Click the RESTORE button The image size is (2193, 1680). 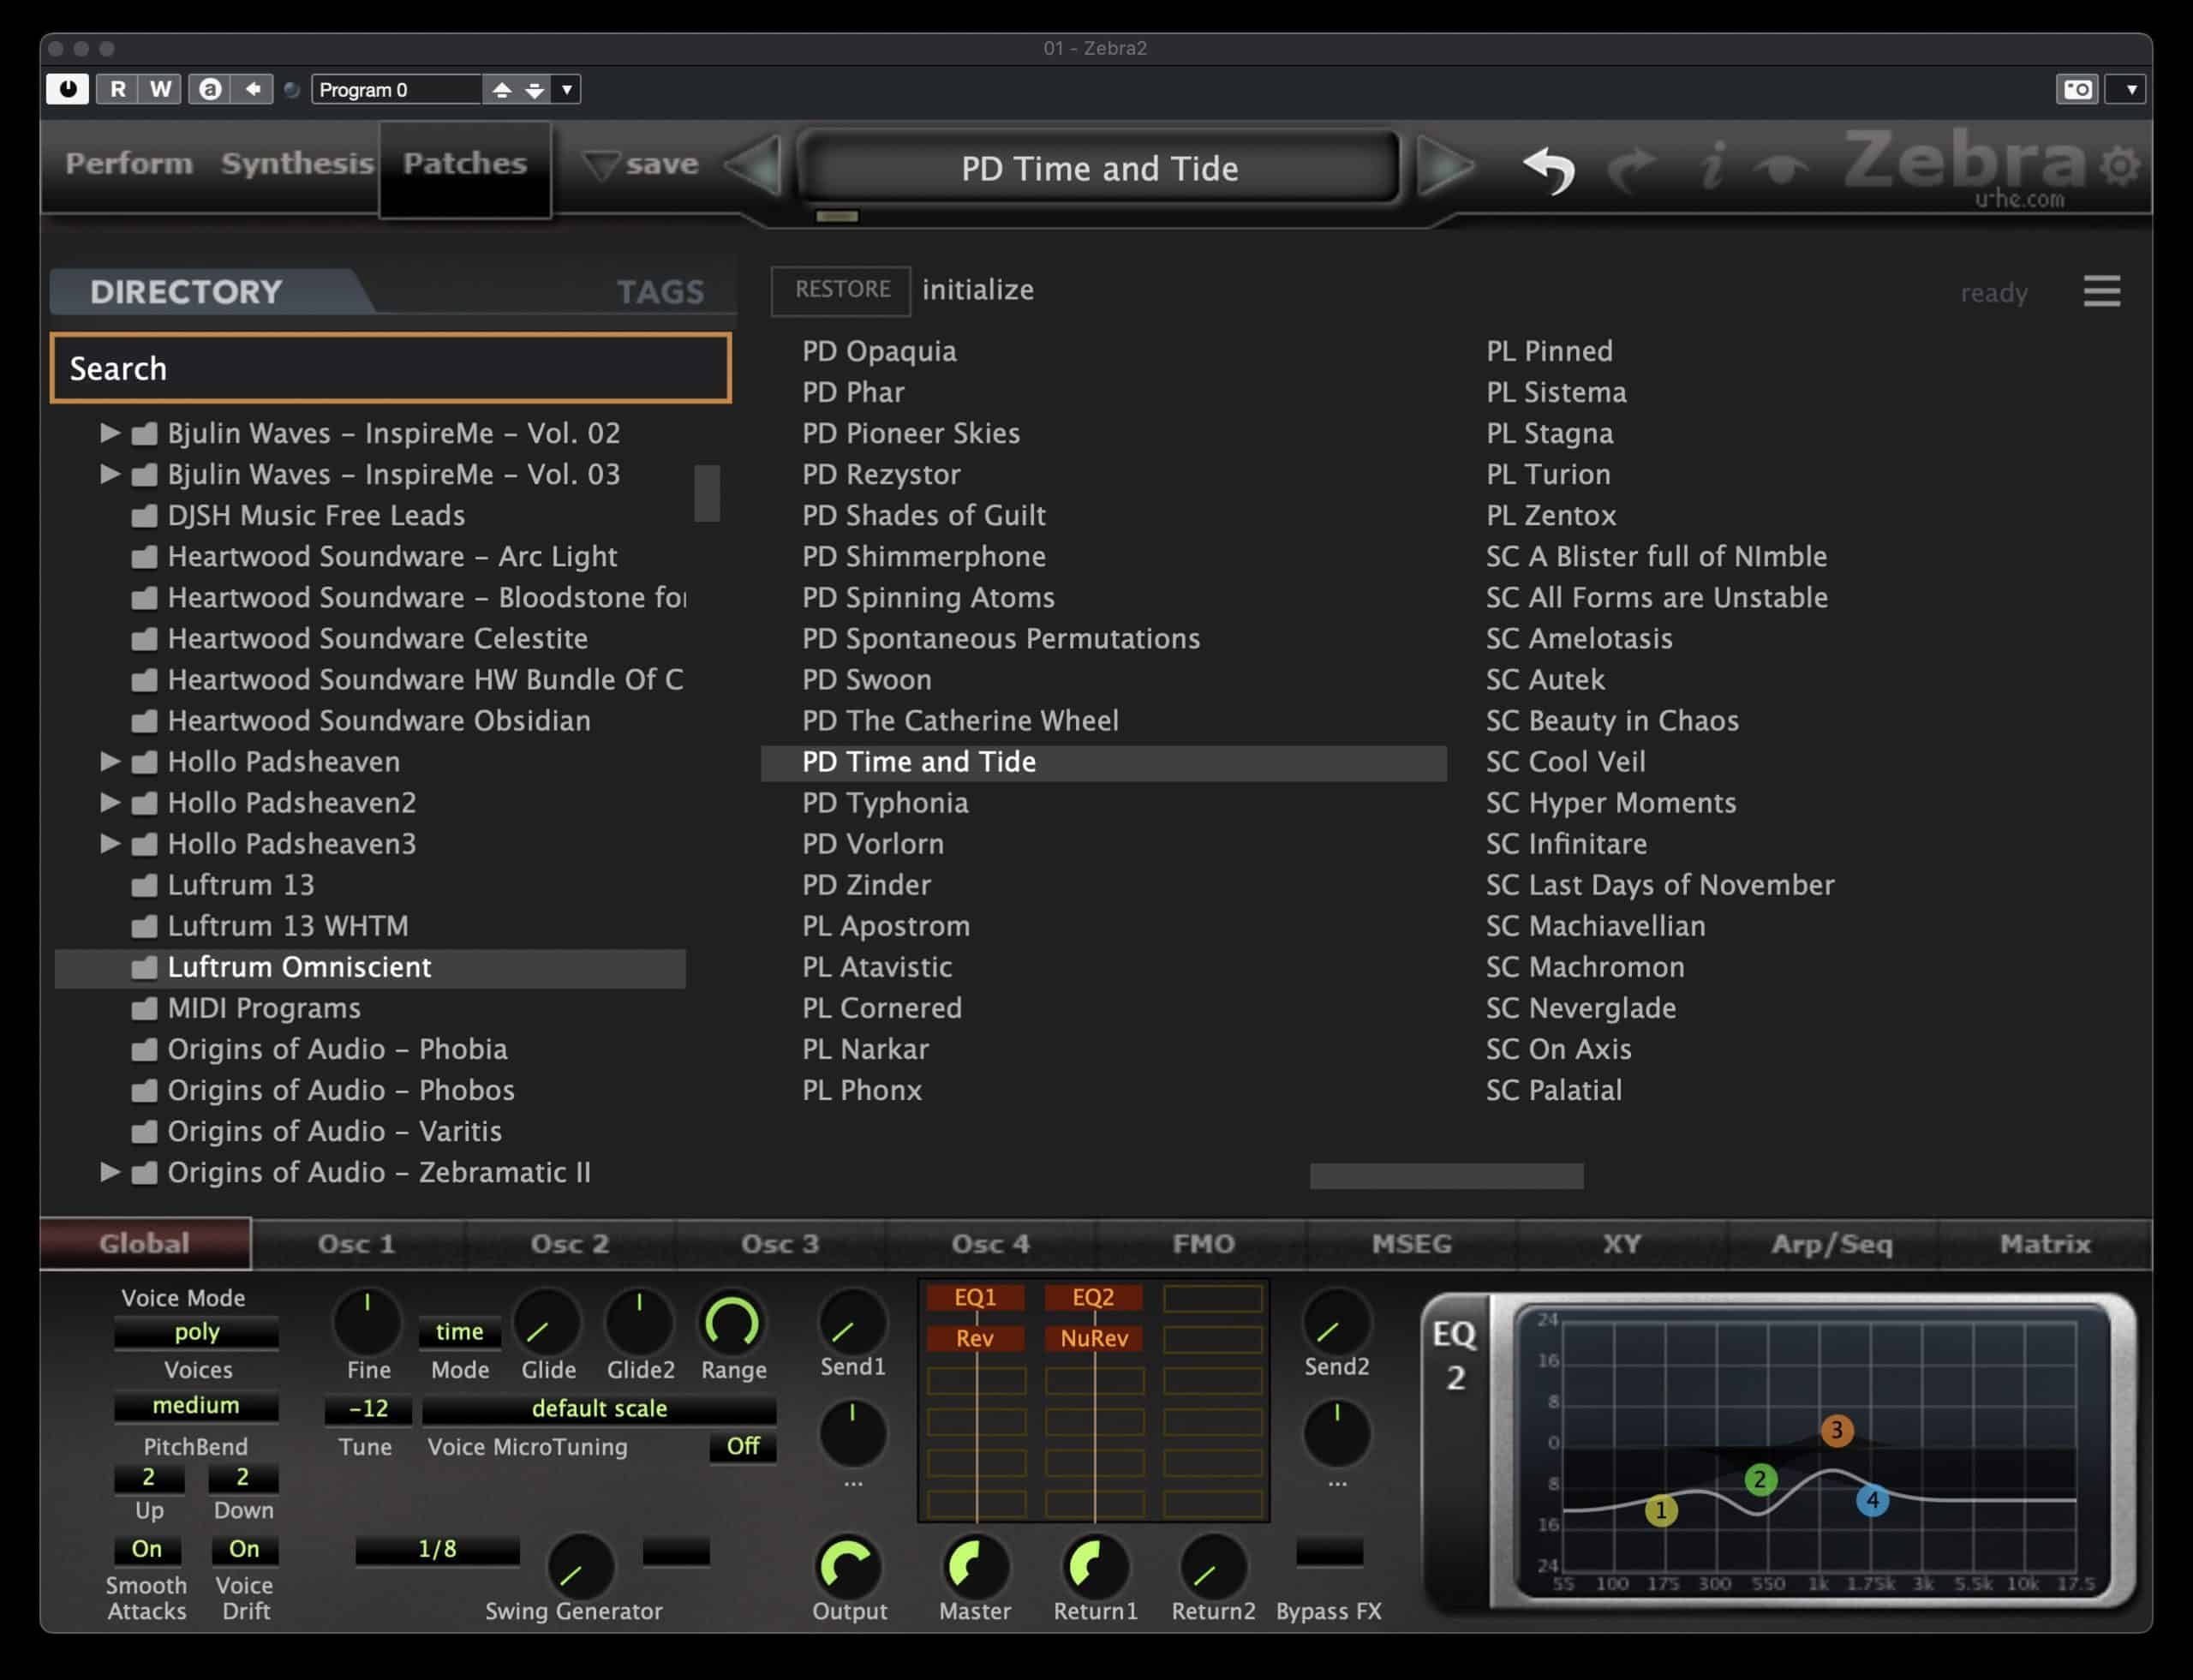[842, 290]
